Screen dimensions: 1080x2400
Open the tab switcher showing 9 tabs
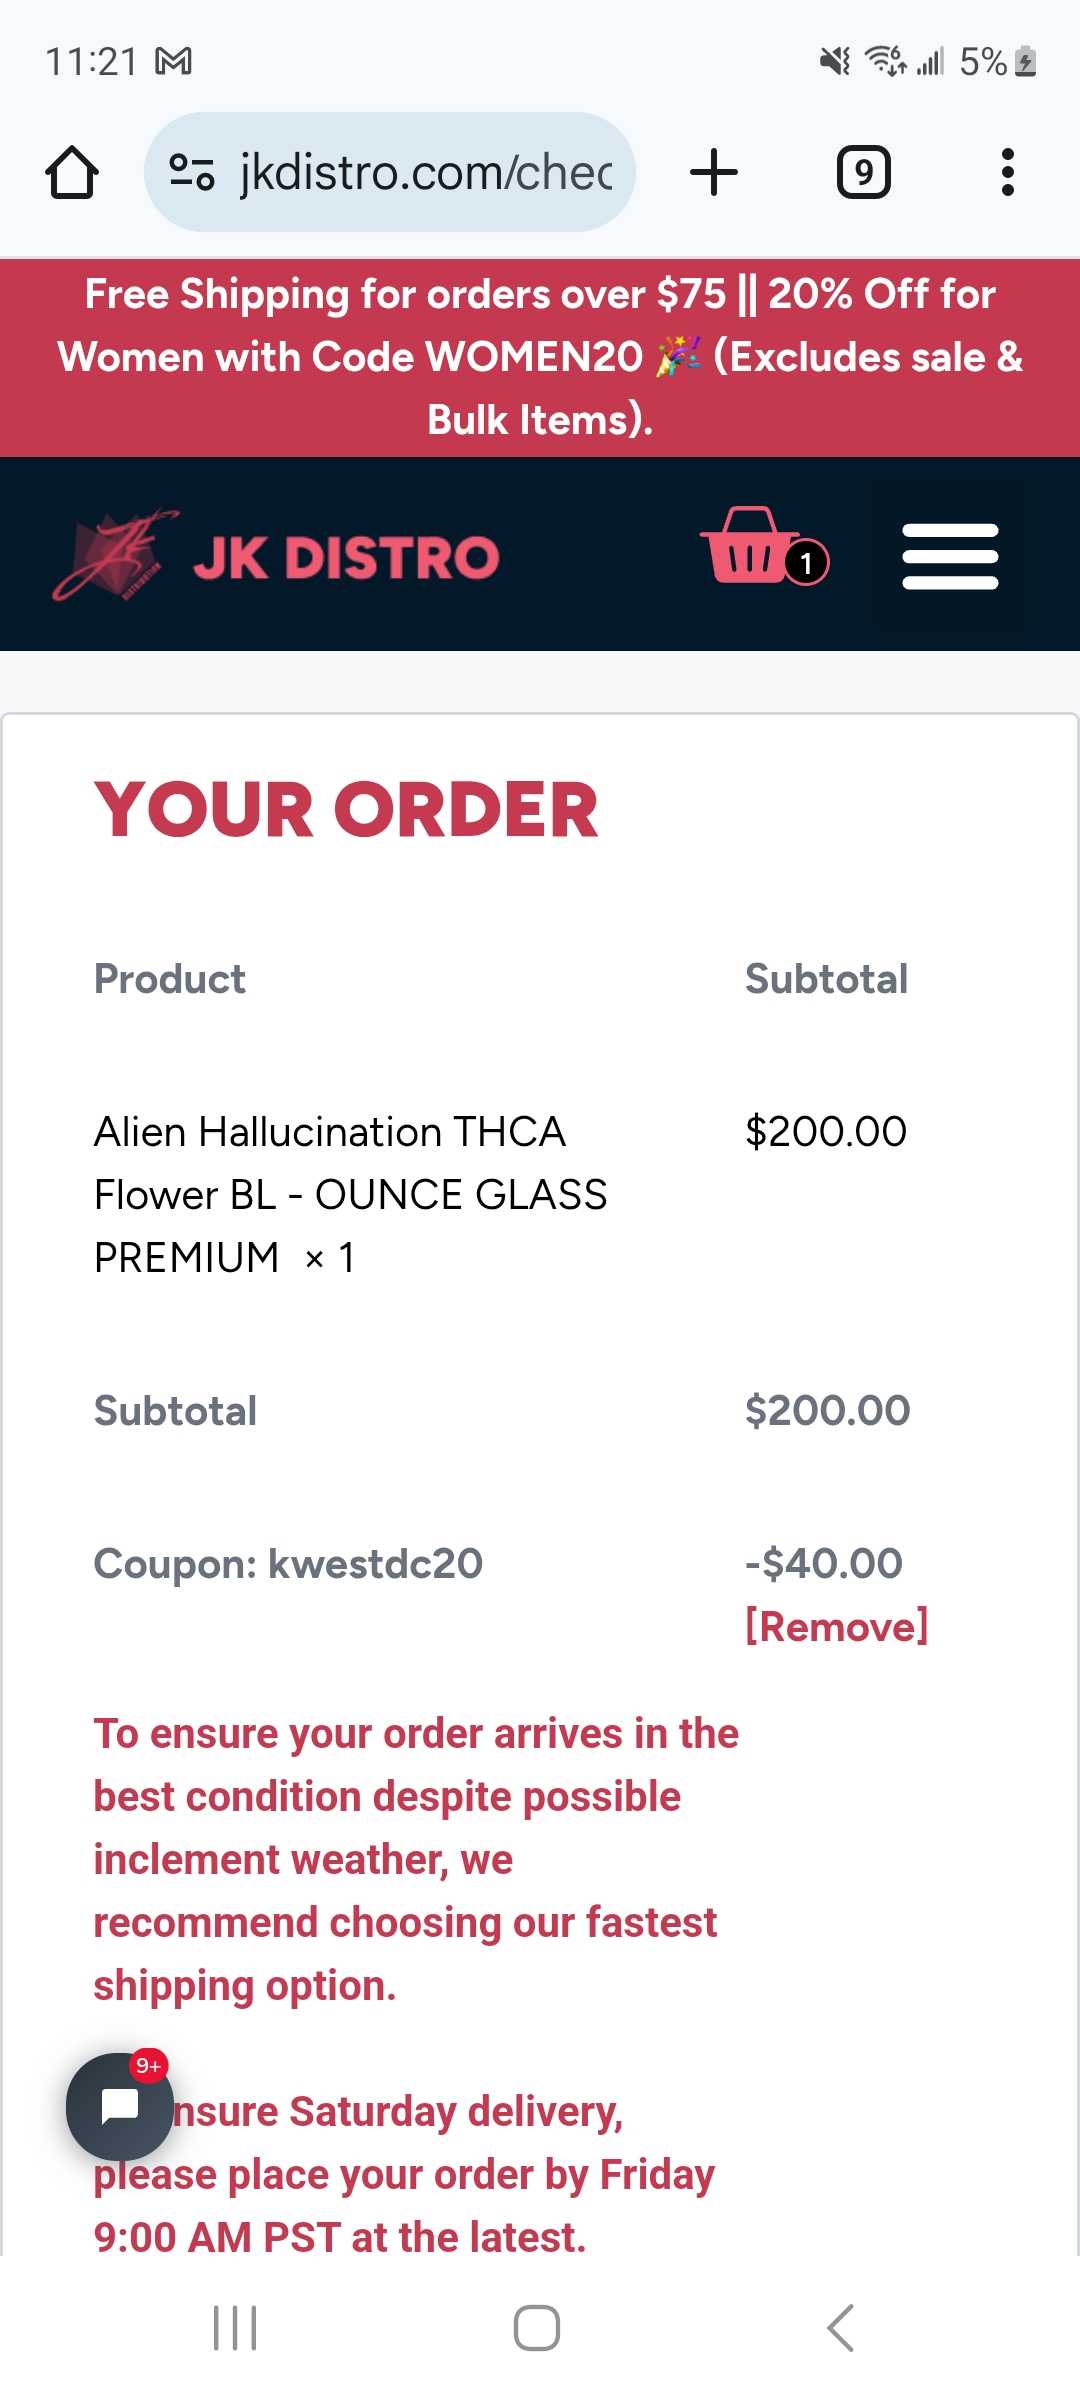(x=864, y=172)
